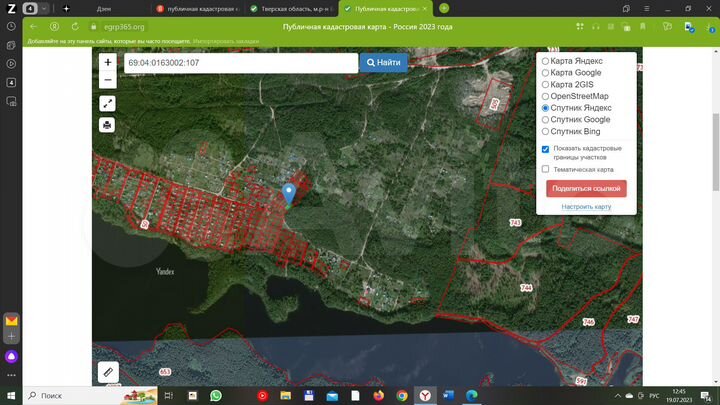
Task: Reload the page using the refresh icon
Action: click(x=75, y=26)
